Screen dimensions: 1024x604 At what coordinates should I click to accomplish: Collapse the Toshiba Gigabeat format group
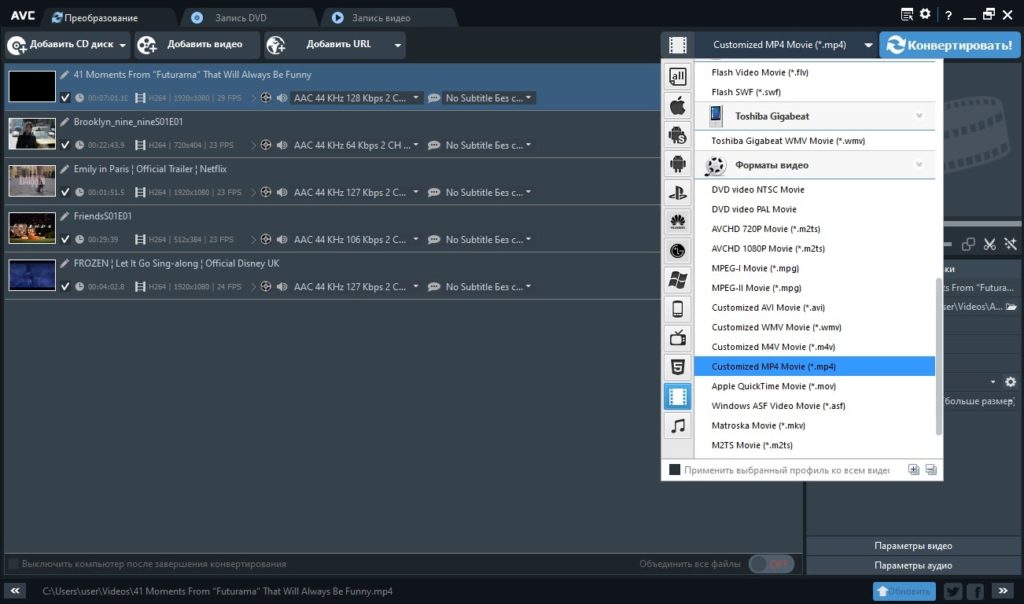[918, 116]
